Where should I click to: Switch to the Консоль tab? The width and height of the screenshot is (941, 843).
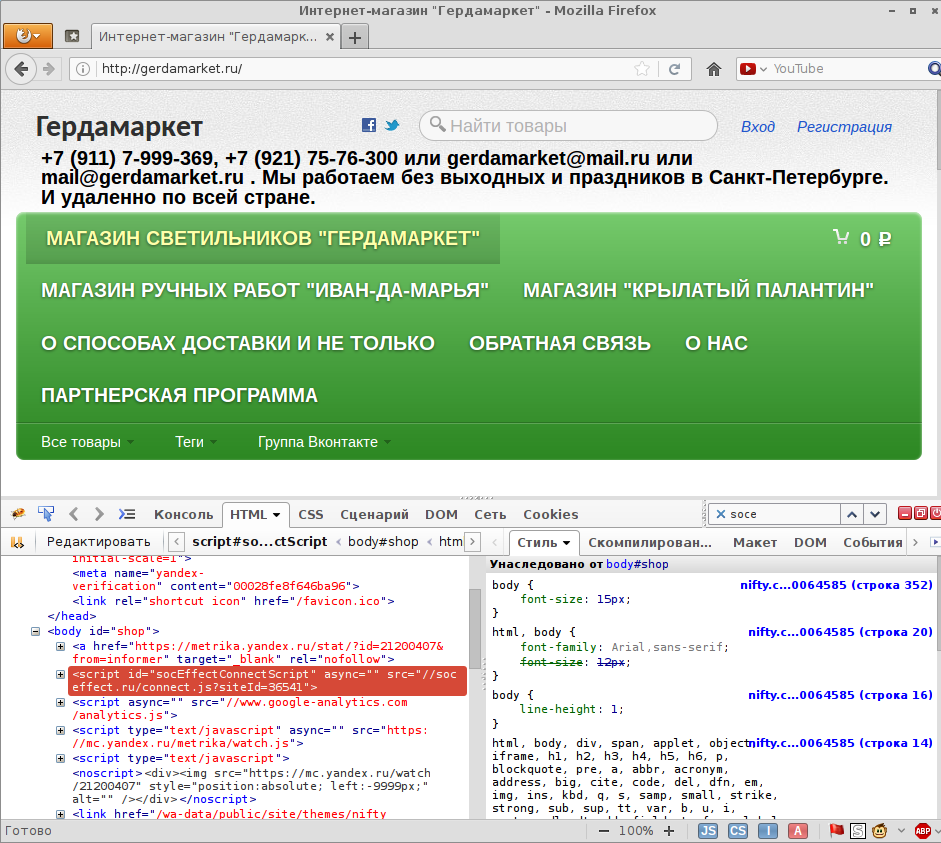tap(183, 514)
